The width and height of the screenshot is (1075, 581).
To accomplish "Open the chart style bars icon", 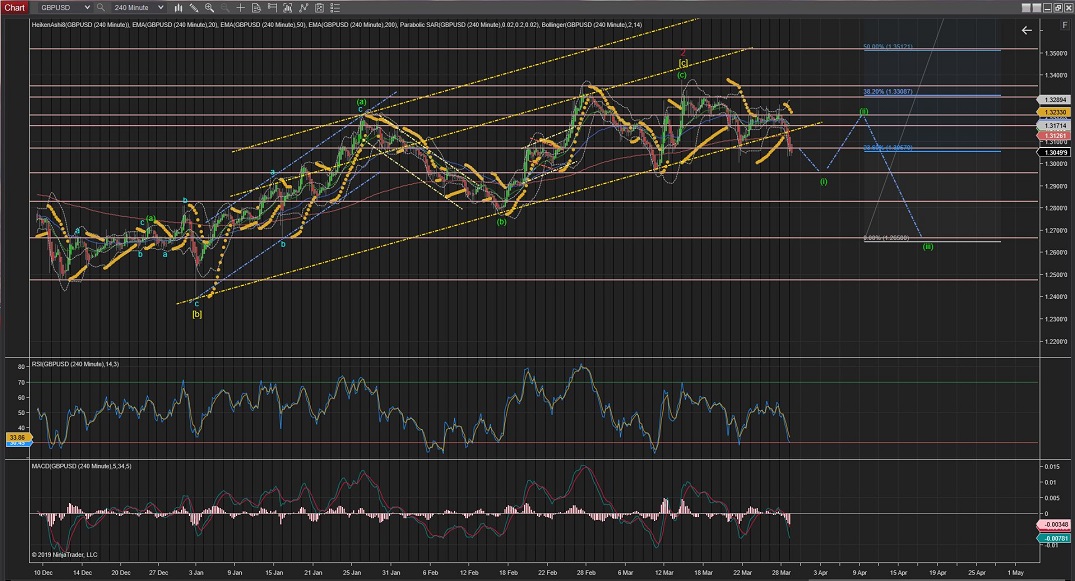I will pos(178,8).
